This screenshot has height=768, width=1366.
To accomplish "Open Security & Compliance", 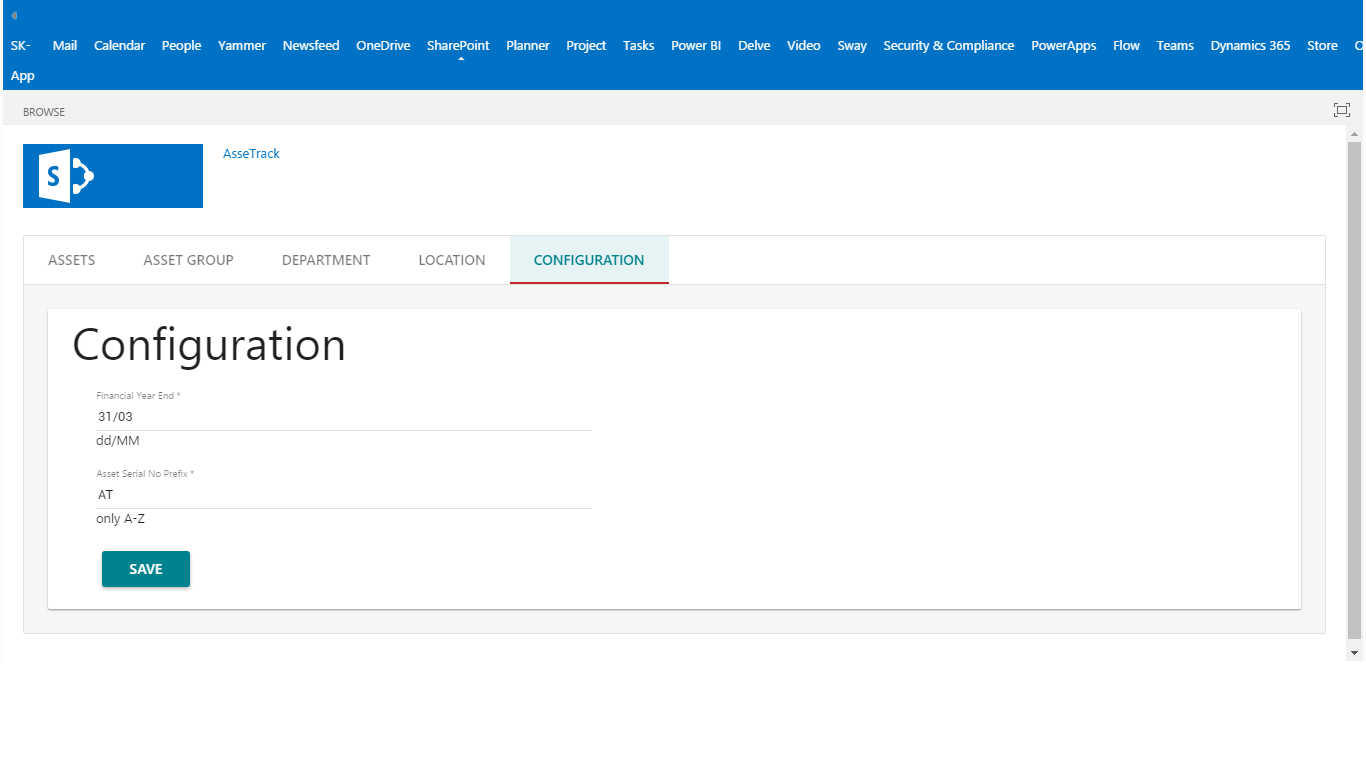I will (x=948, y=45).
